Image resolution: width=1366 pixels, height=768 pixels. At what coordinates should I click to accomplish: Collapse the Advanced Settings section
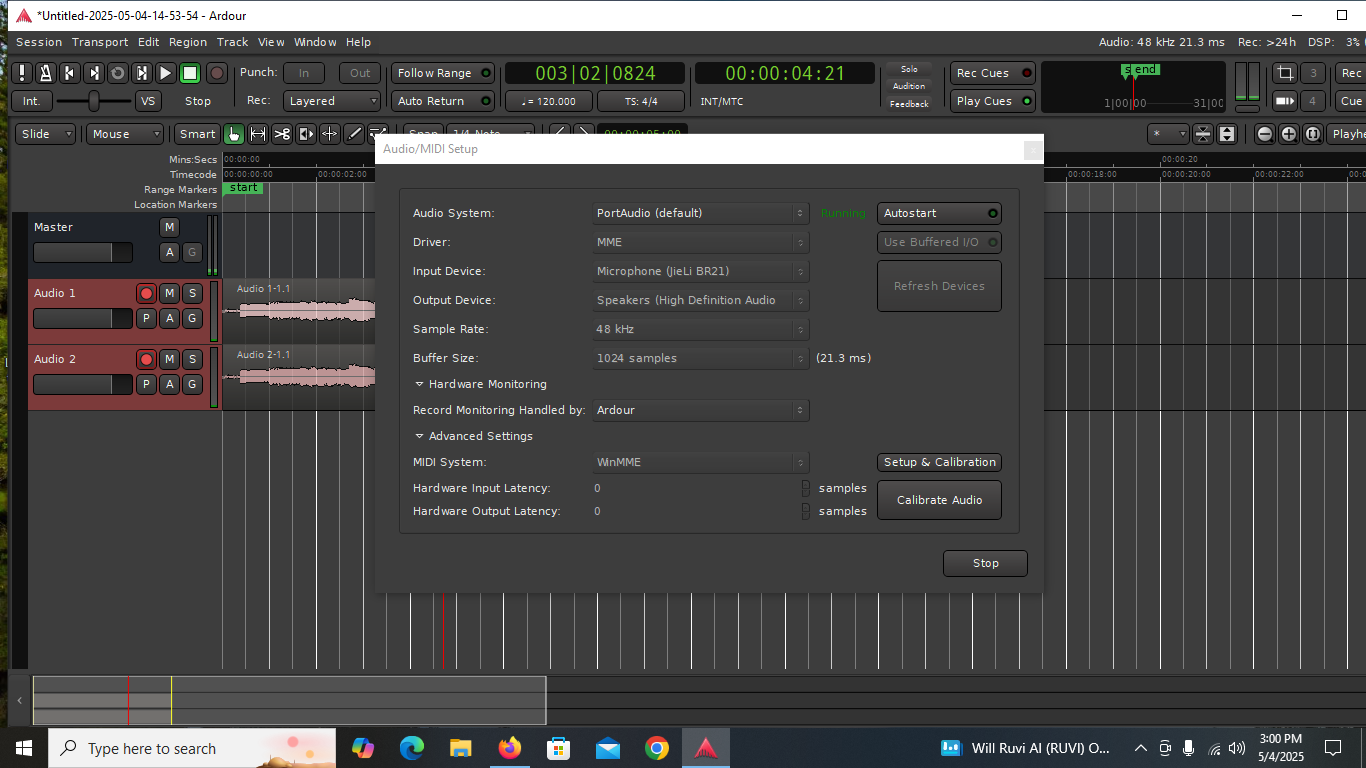420,436
